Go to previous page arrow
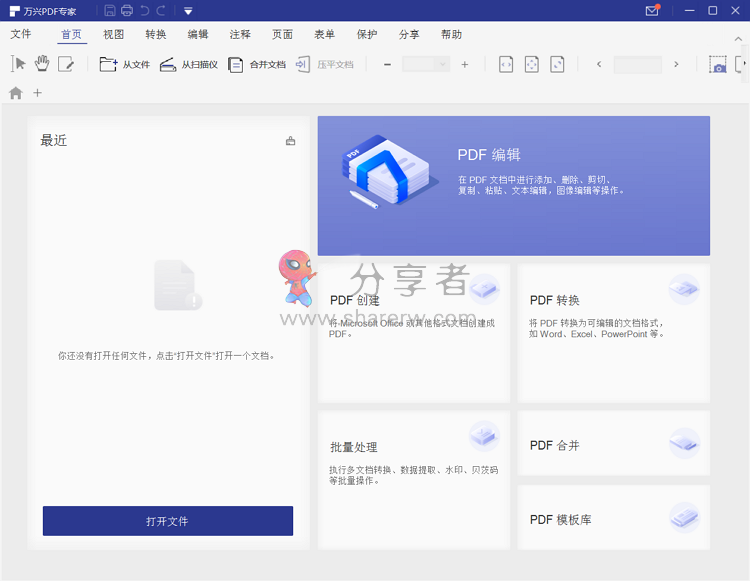Viewport: 750px width, 581px height. [599, 64]
